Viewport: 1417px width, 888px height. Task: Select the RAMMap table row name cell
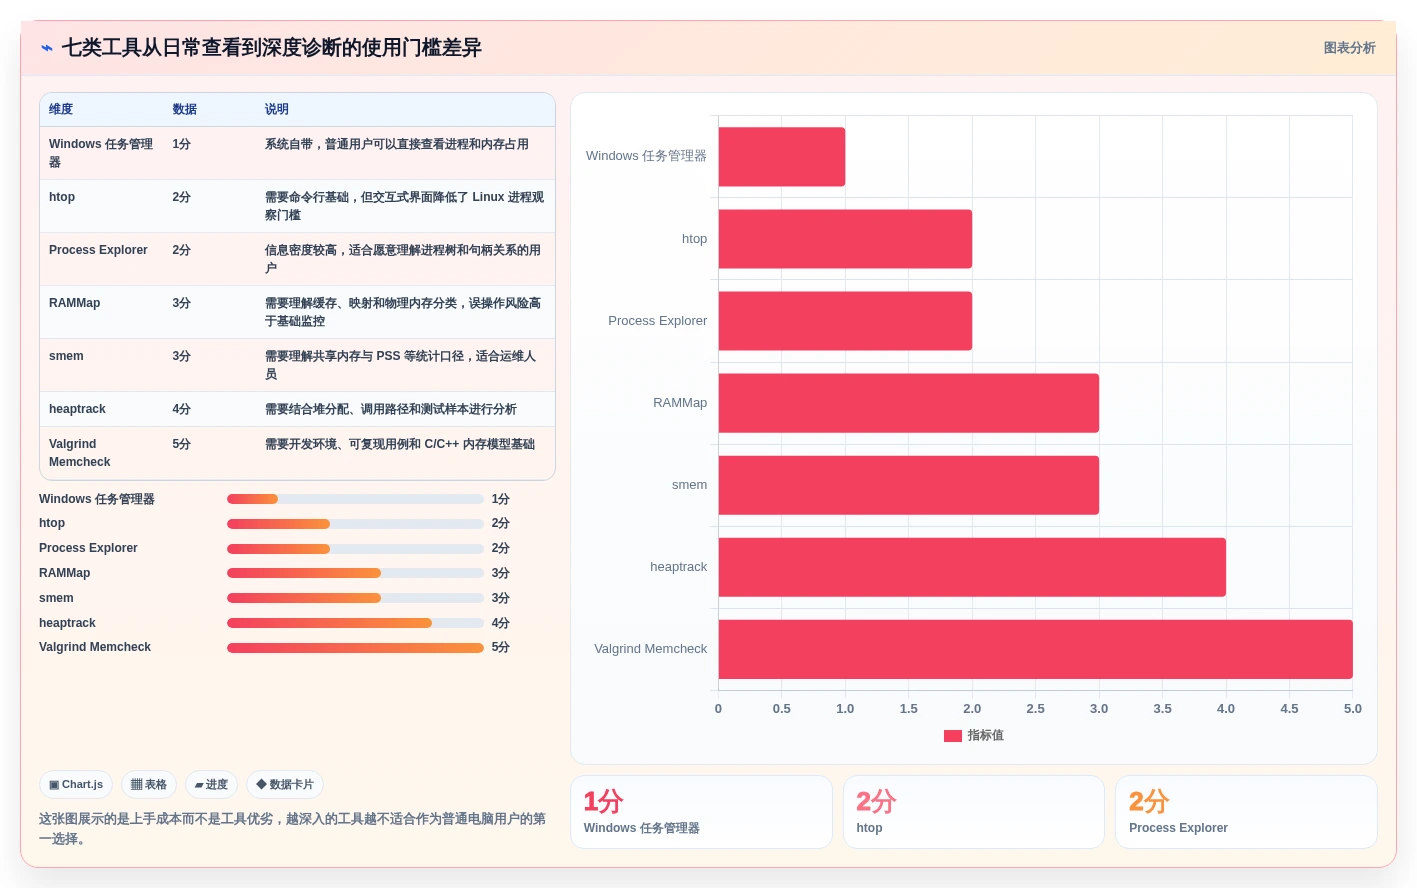[102, 312]
